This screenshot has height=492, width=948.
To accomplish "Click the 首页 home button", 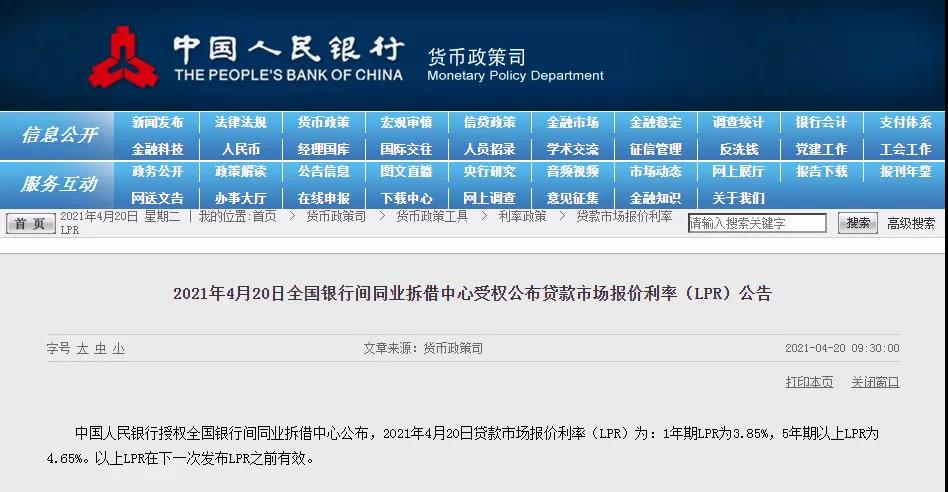I will (30, 224).
